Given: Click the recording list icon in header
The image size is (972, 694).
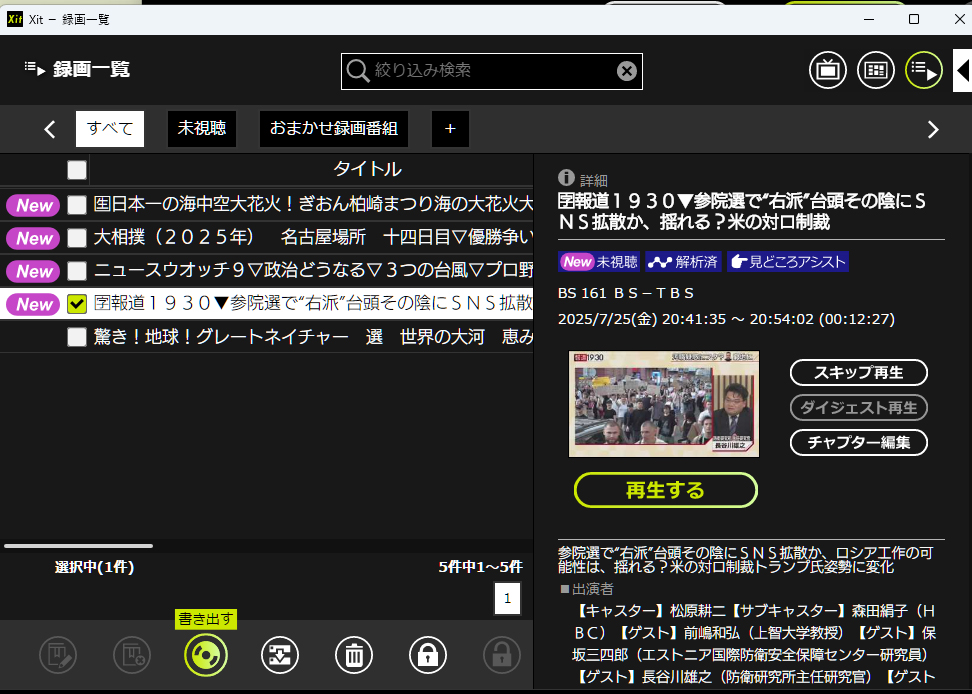Looking at the screenshot, I should click(x=924, y=70).
